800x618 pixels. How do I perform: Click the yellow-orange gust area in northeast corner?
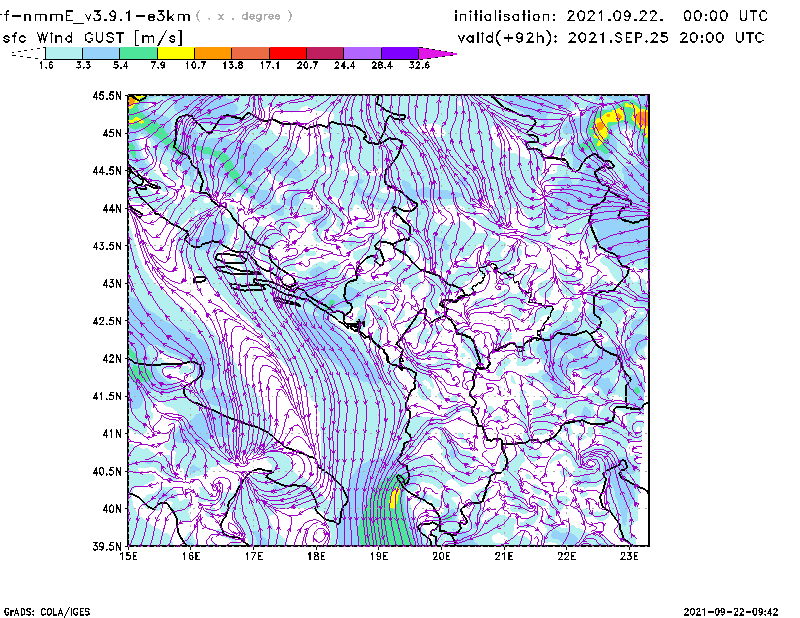620,122
